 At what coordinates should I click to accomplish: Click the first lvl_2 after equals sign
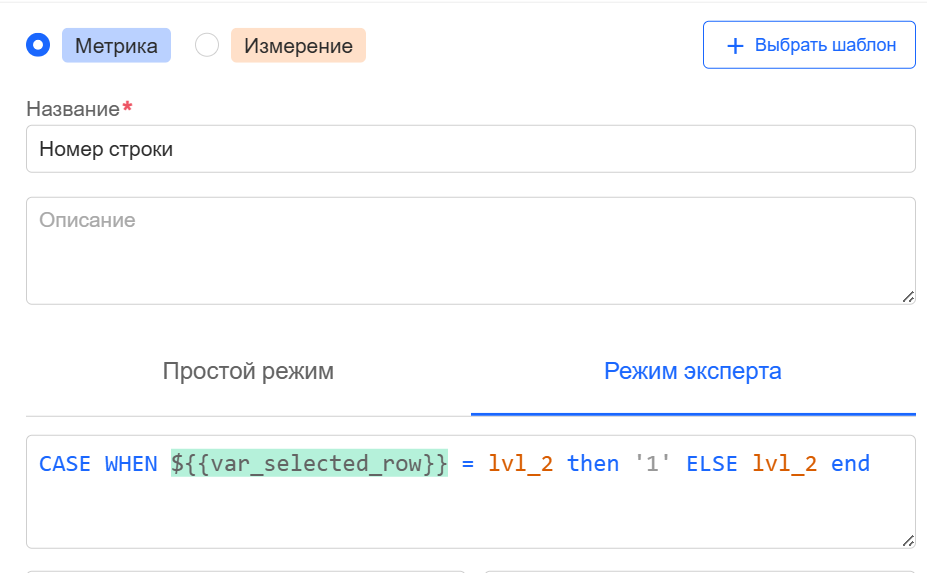520,464
